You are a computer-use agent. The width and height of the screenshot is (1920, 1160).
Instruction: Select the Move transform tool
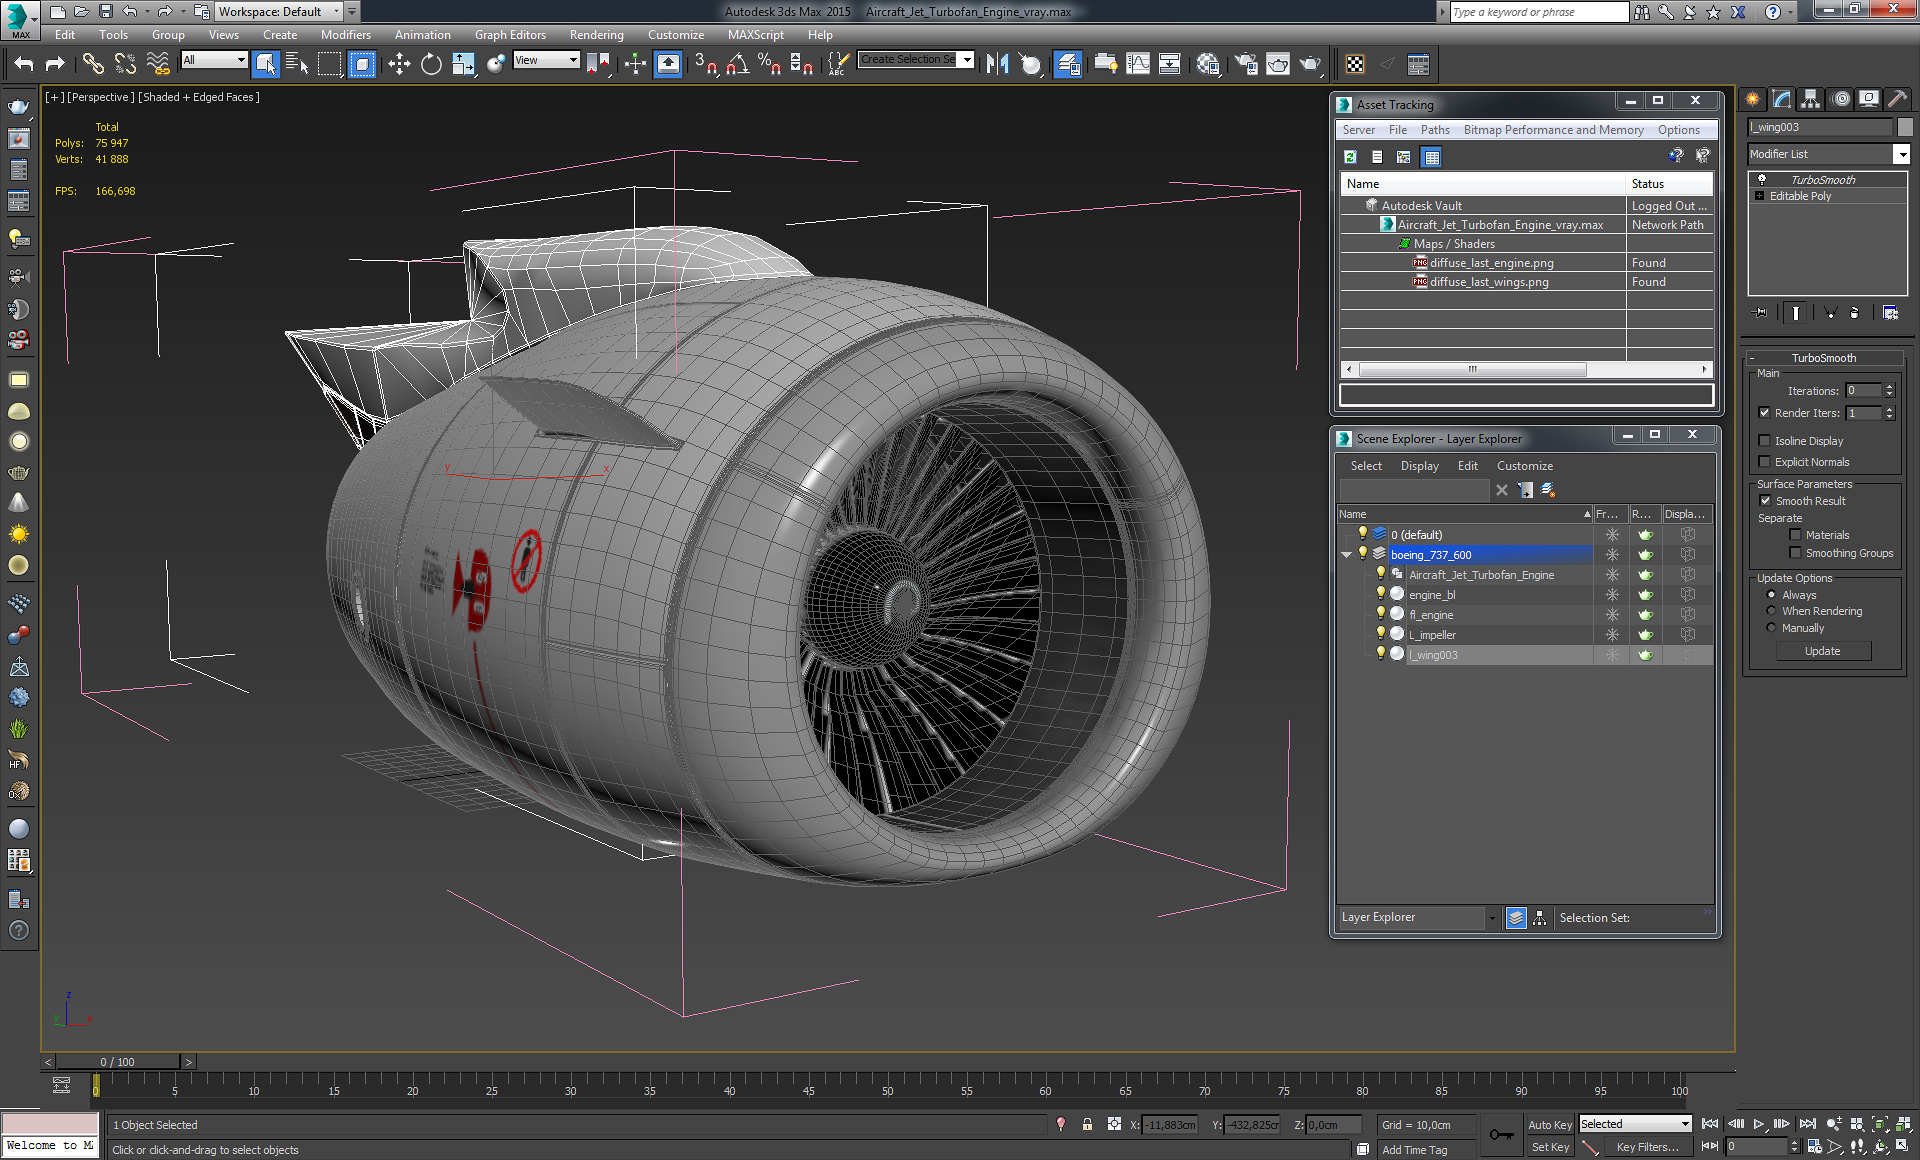tap(399, 64)
